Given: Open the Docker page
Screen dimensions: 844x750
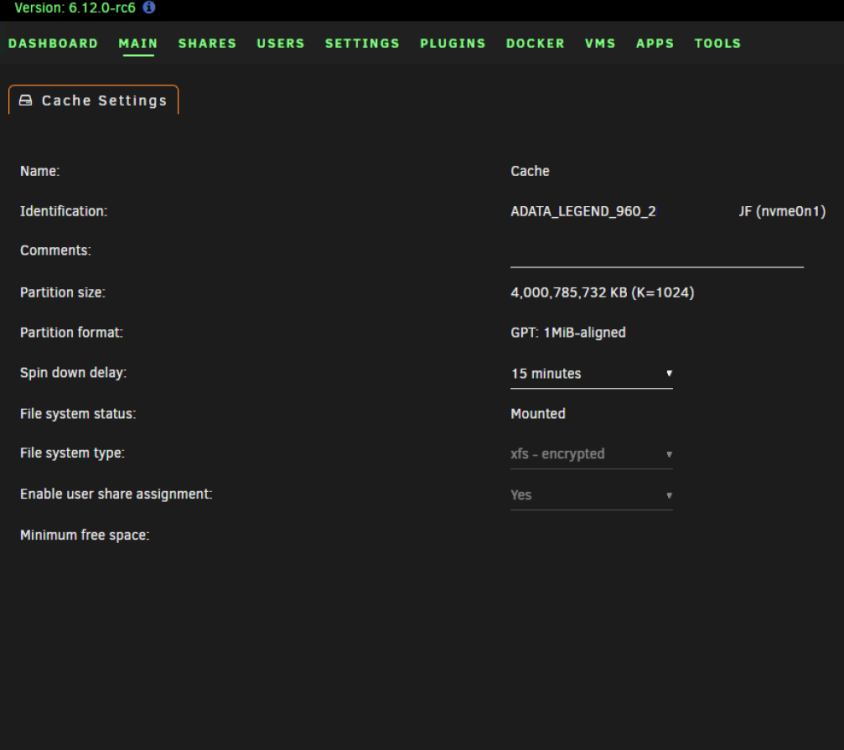Looking at the screenshot, I should tap(535, 44).
